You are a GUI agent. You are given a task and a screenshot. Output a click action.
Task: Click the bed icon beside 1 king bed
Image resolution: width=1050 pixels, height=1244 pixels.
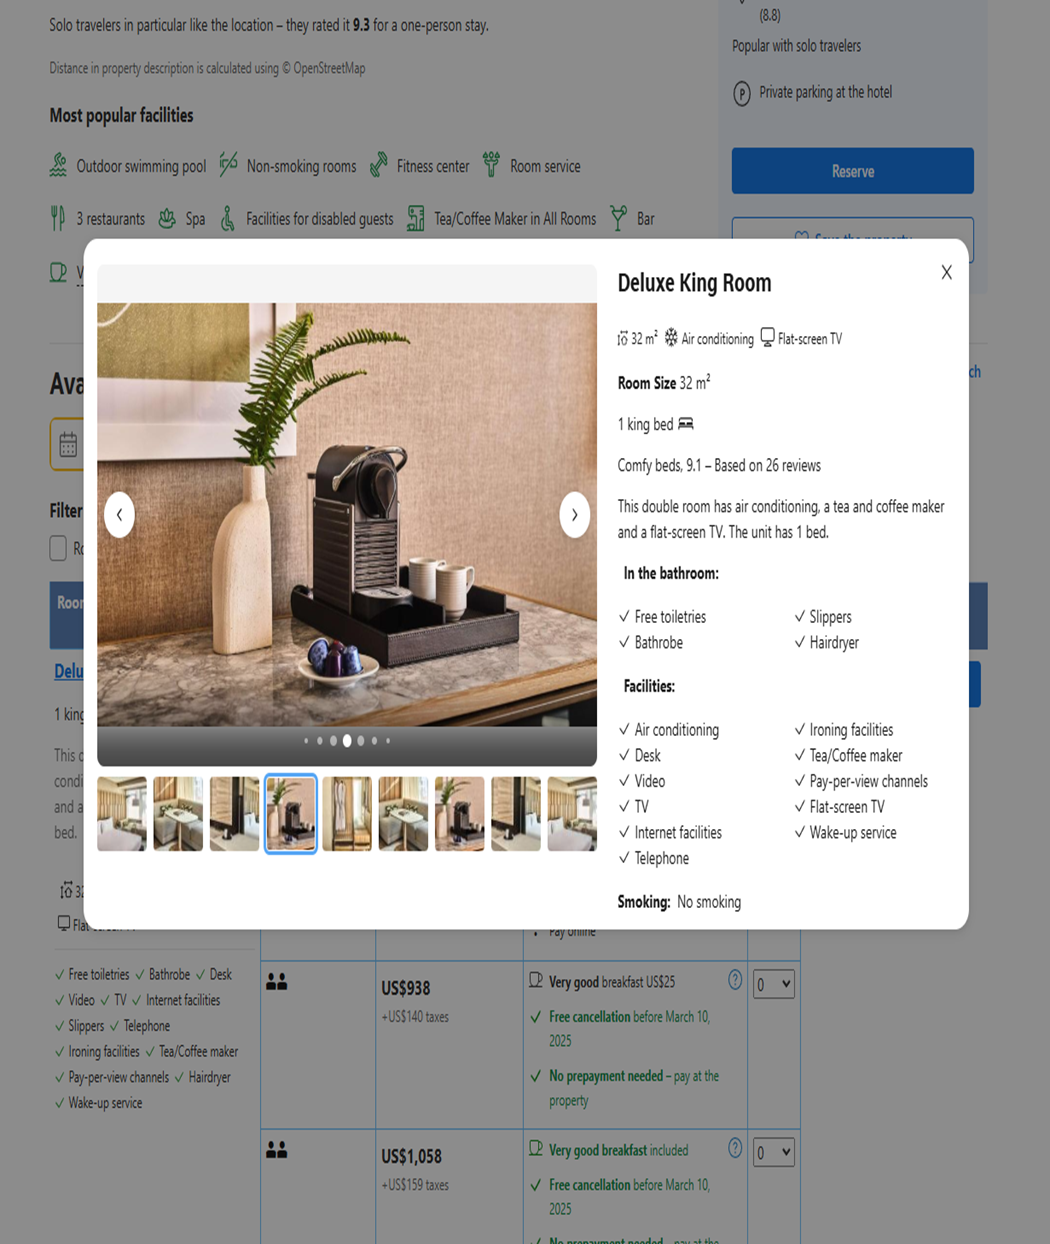tap(686, 424)
